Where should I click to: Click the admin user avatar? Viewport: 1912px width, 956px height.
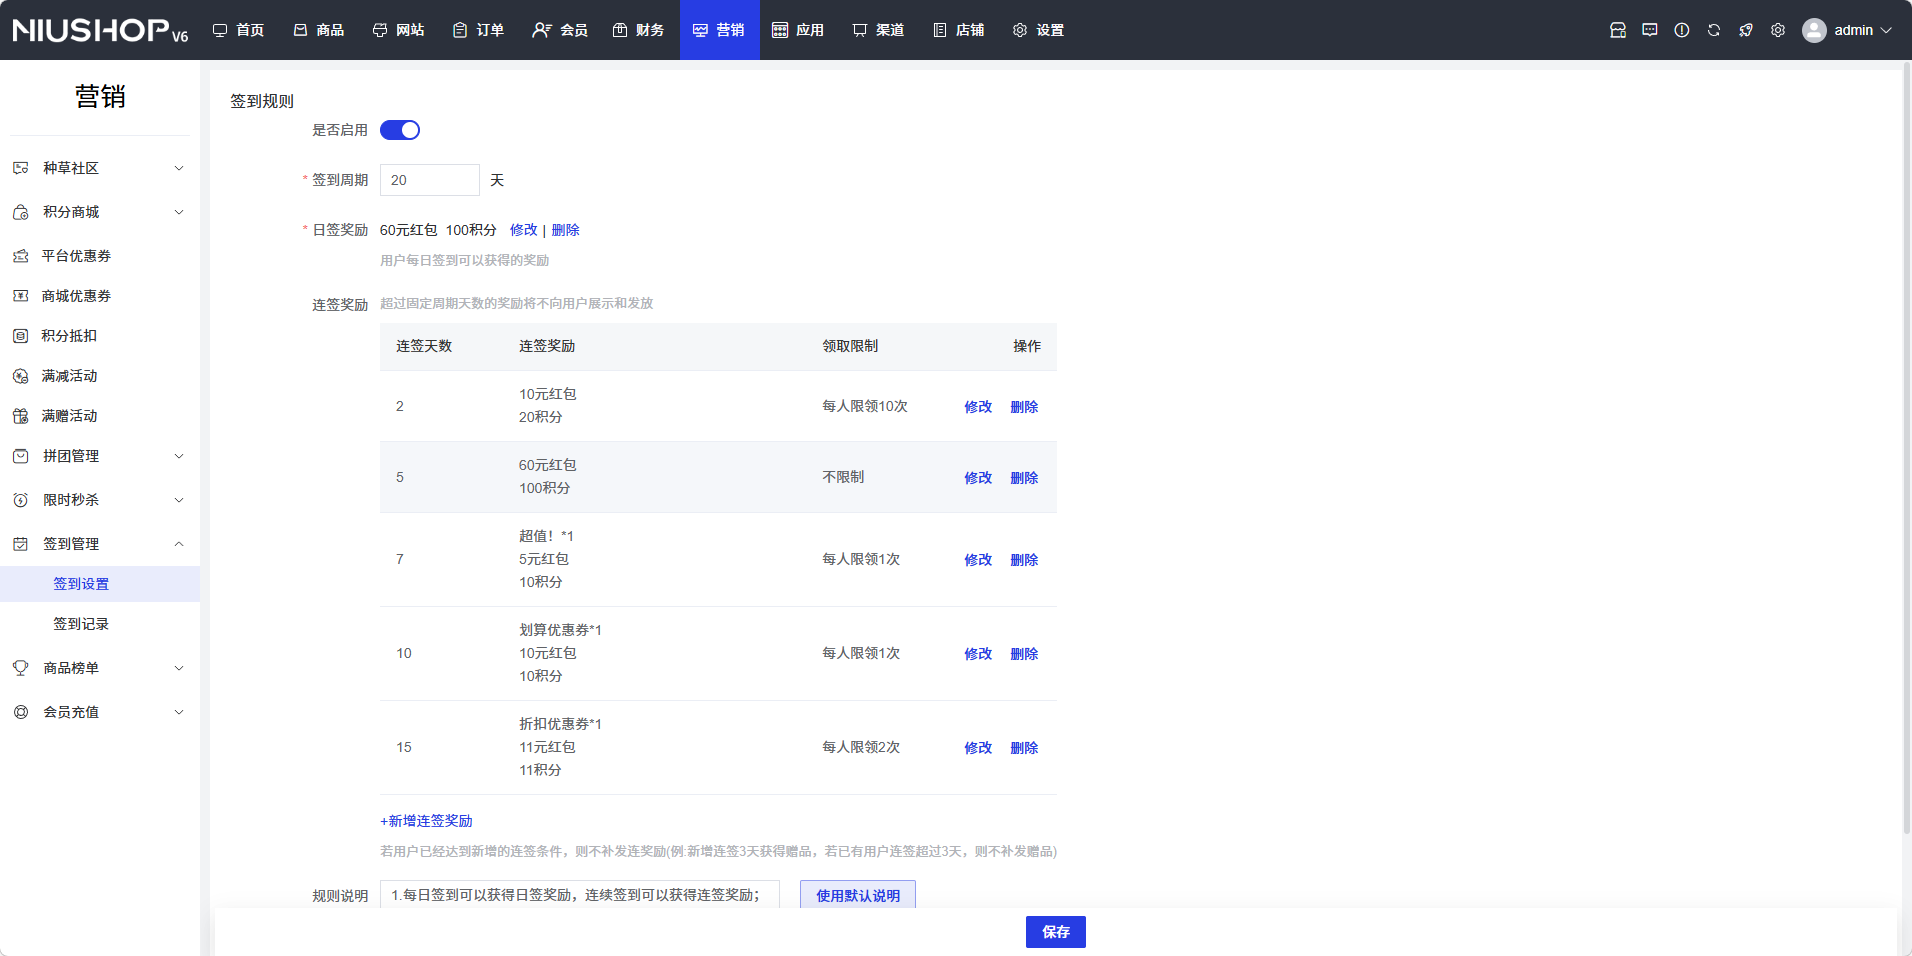(1813, 30)
